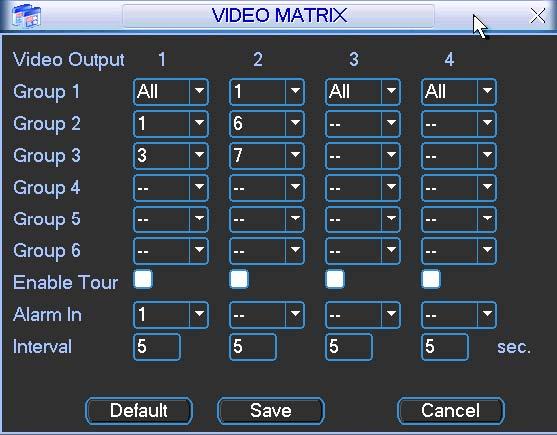The image size is (557, 435).
Task: Click the Group 1 row label
Action: pyautogui.click(x=47, y=92)
